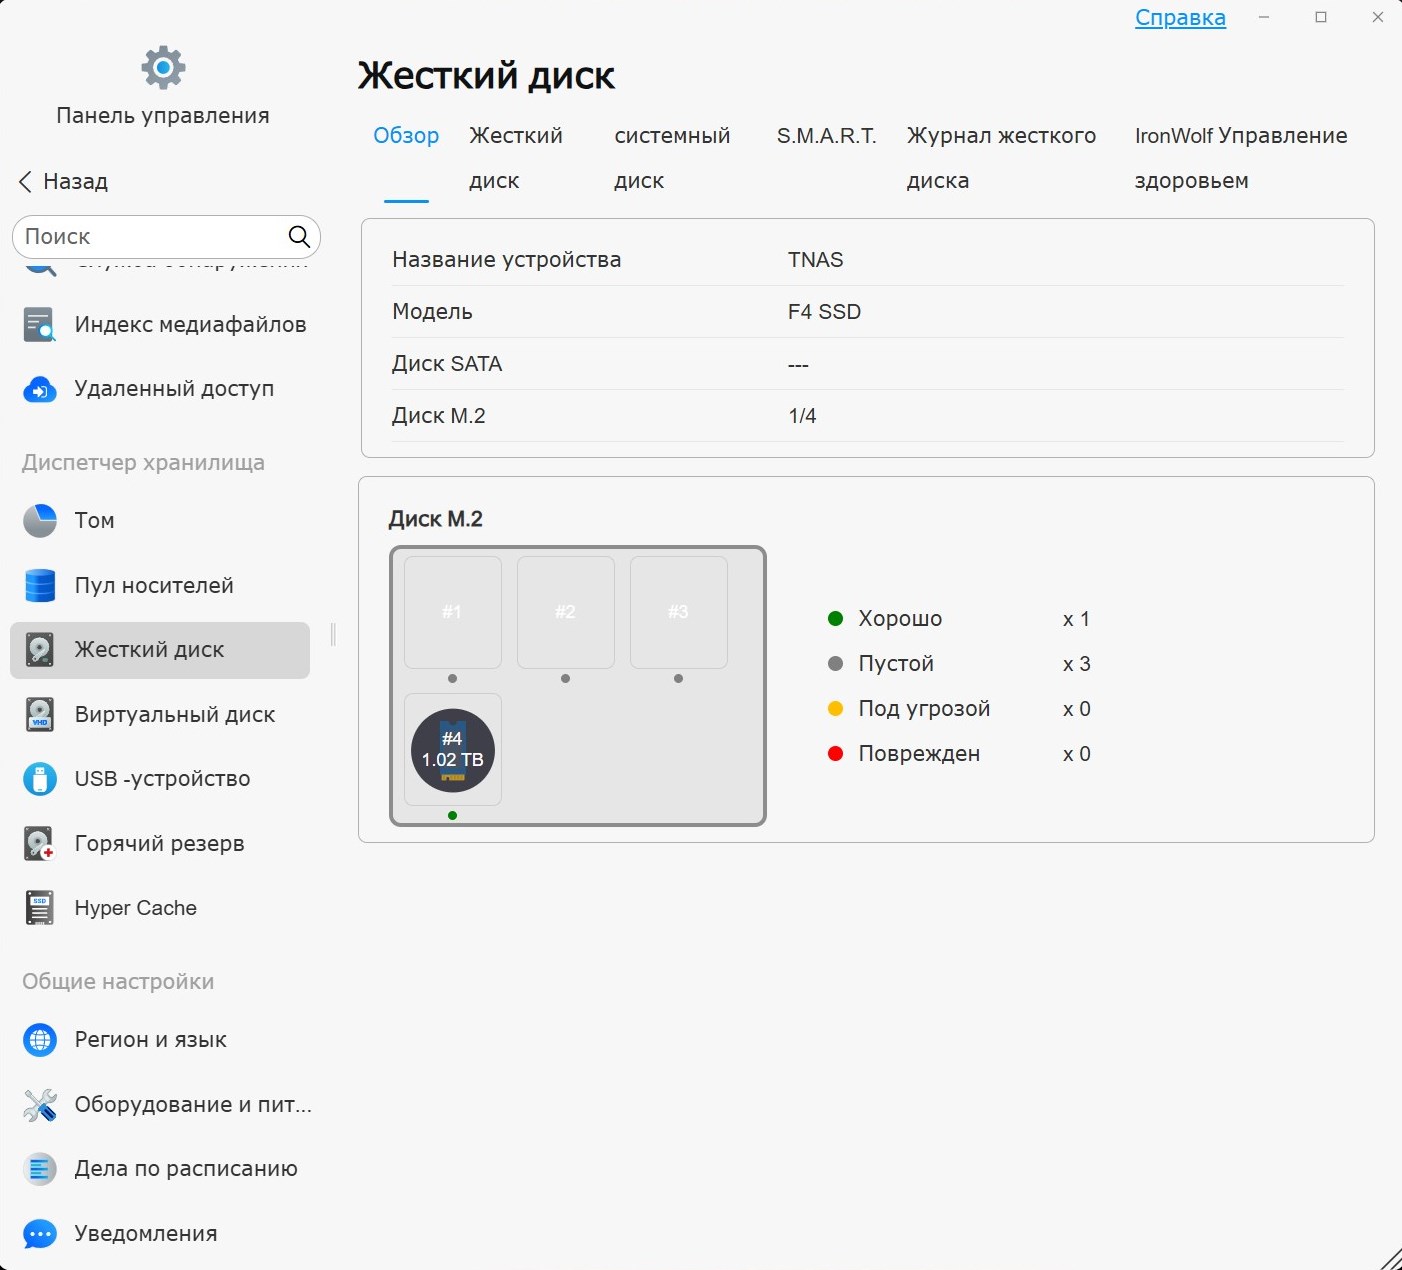Click the back chevron arrow
This screenshot has height=1270, width=1402.
(25, 181)
